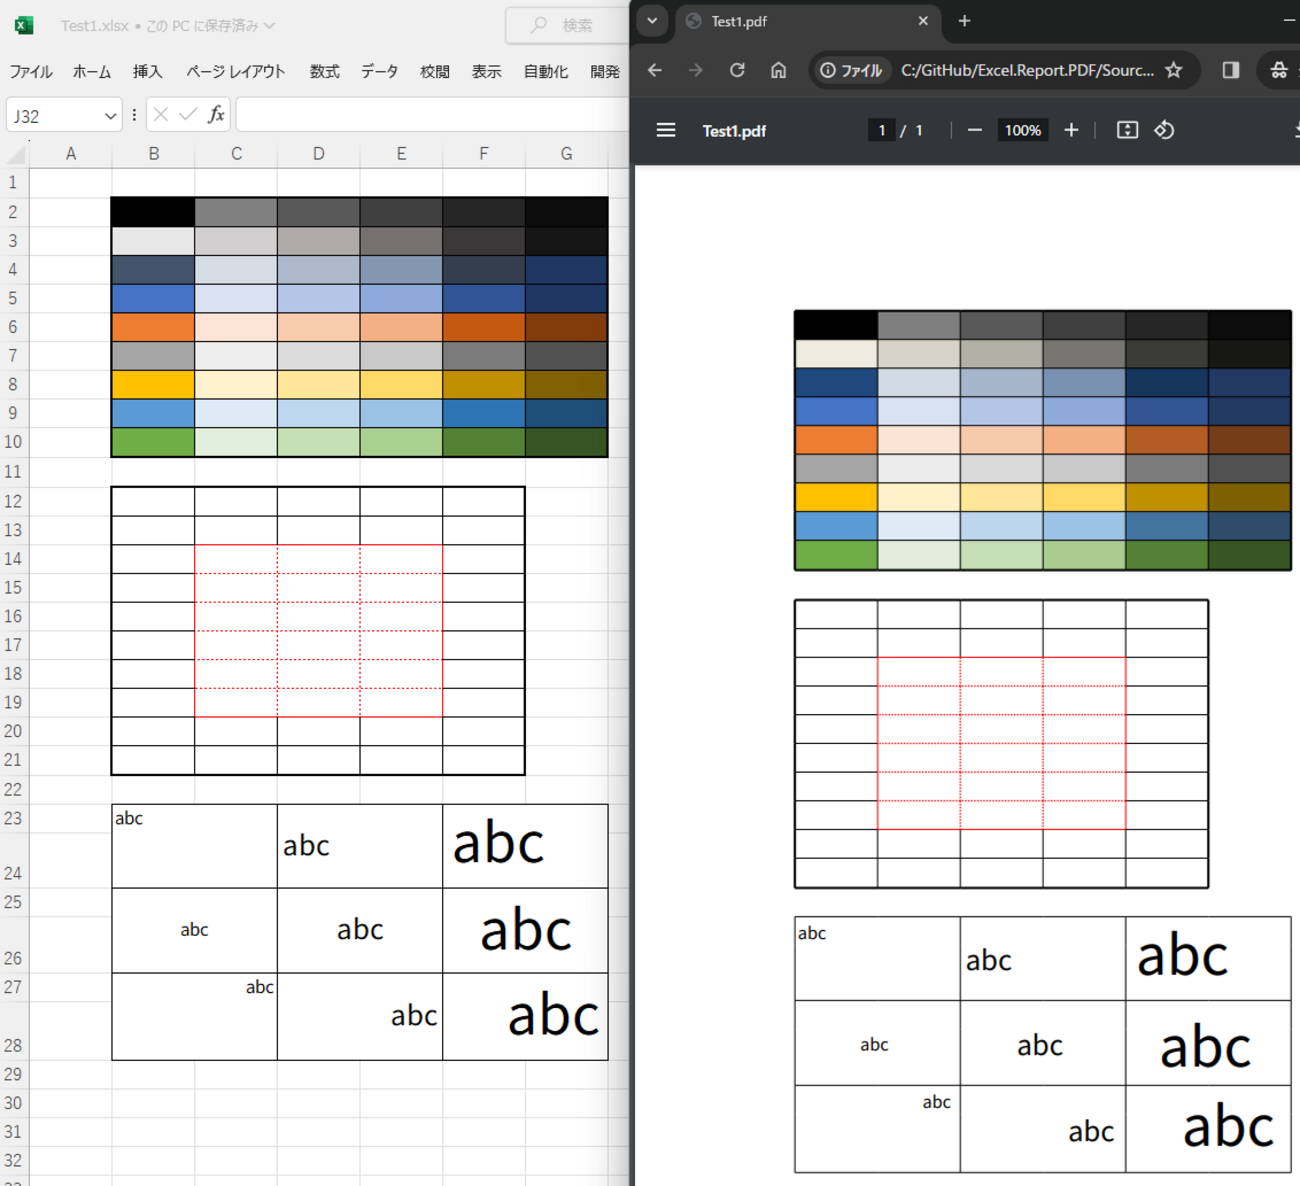
Task: Click the PDF page number field
Action: (881, 130)
